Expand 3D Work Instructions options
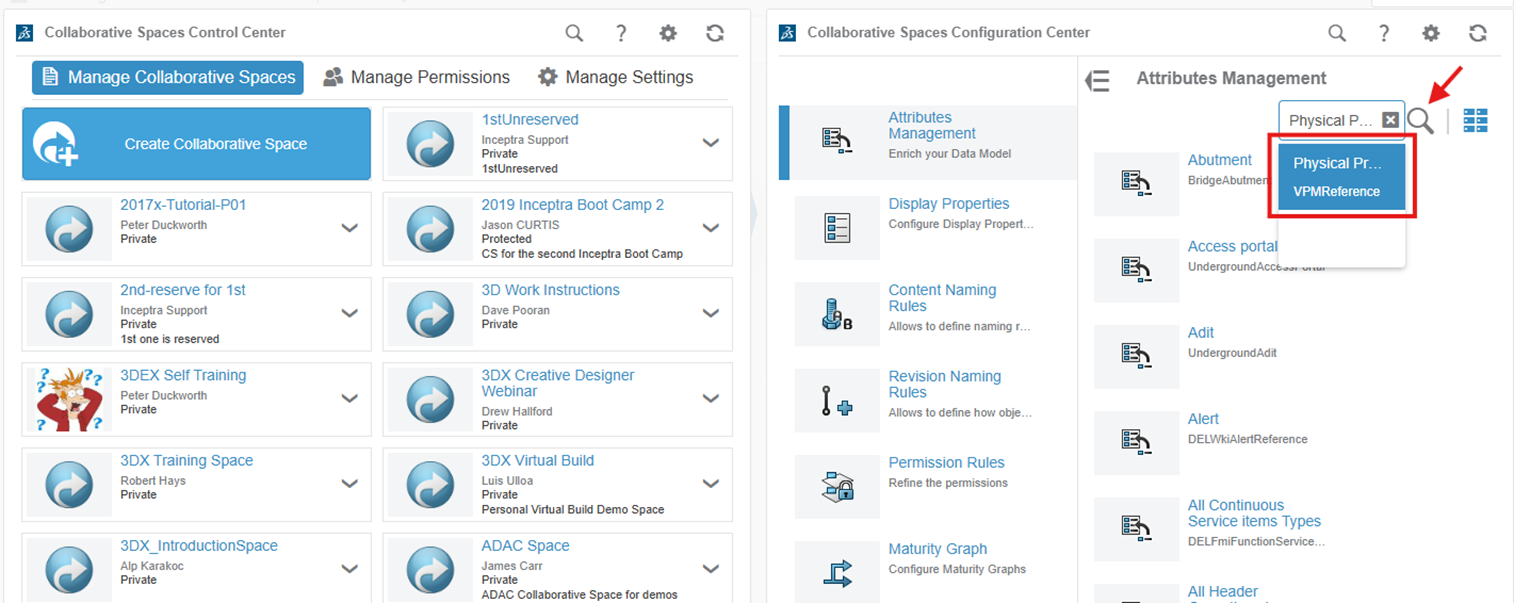Screen dimensions: 1514x603 (711, 313)
